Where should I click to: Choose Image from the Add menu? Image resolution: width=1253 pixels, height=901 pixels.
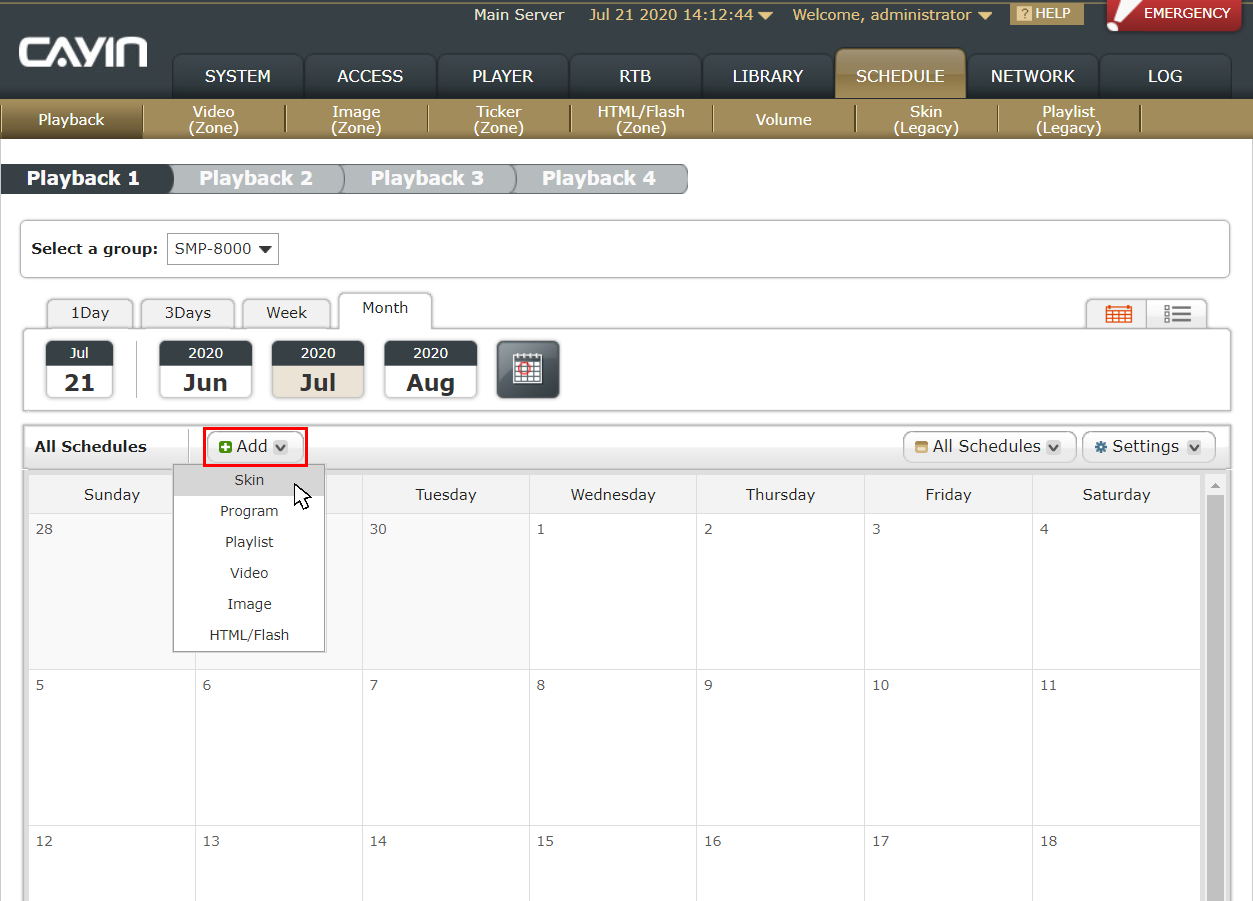pos(249,604)
